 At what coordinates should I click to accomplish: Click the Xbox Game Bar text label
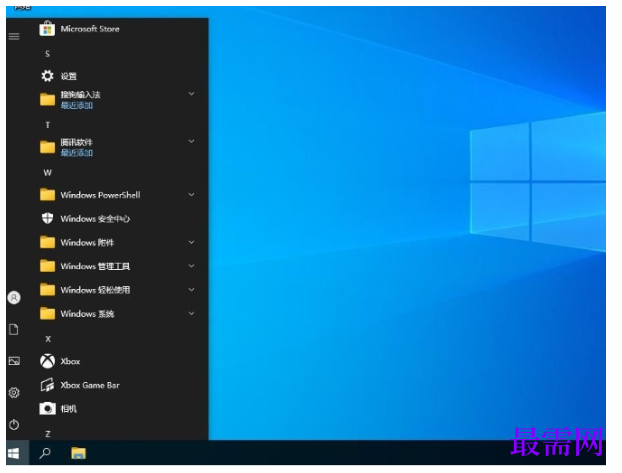[90, 385]
